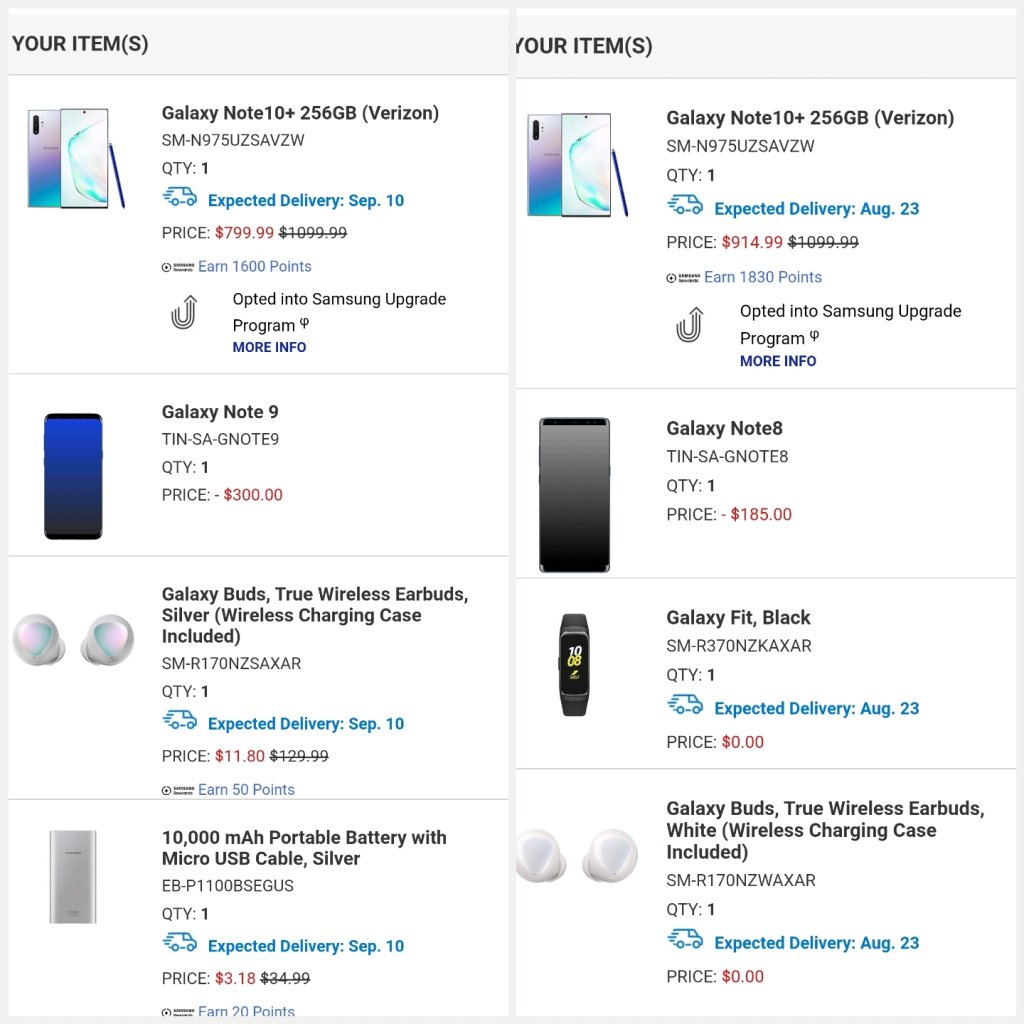Select the silver Portable Battery product image
Viewport: 1024px width, 1024px height.
click(73, 877)
